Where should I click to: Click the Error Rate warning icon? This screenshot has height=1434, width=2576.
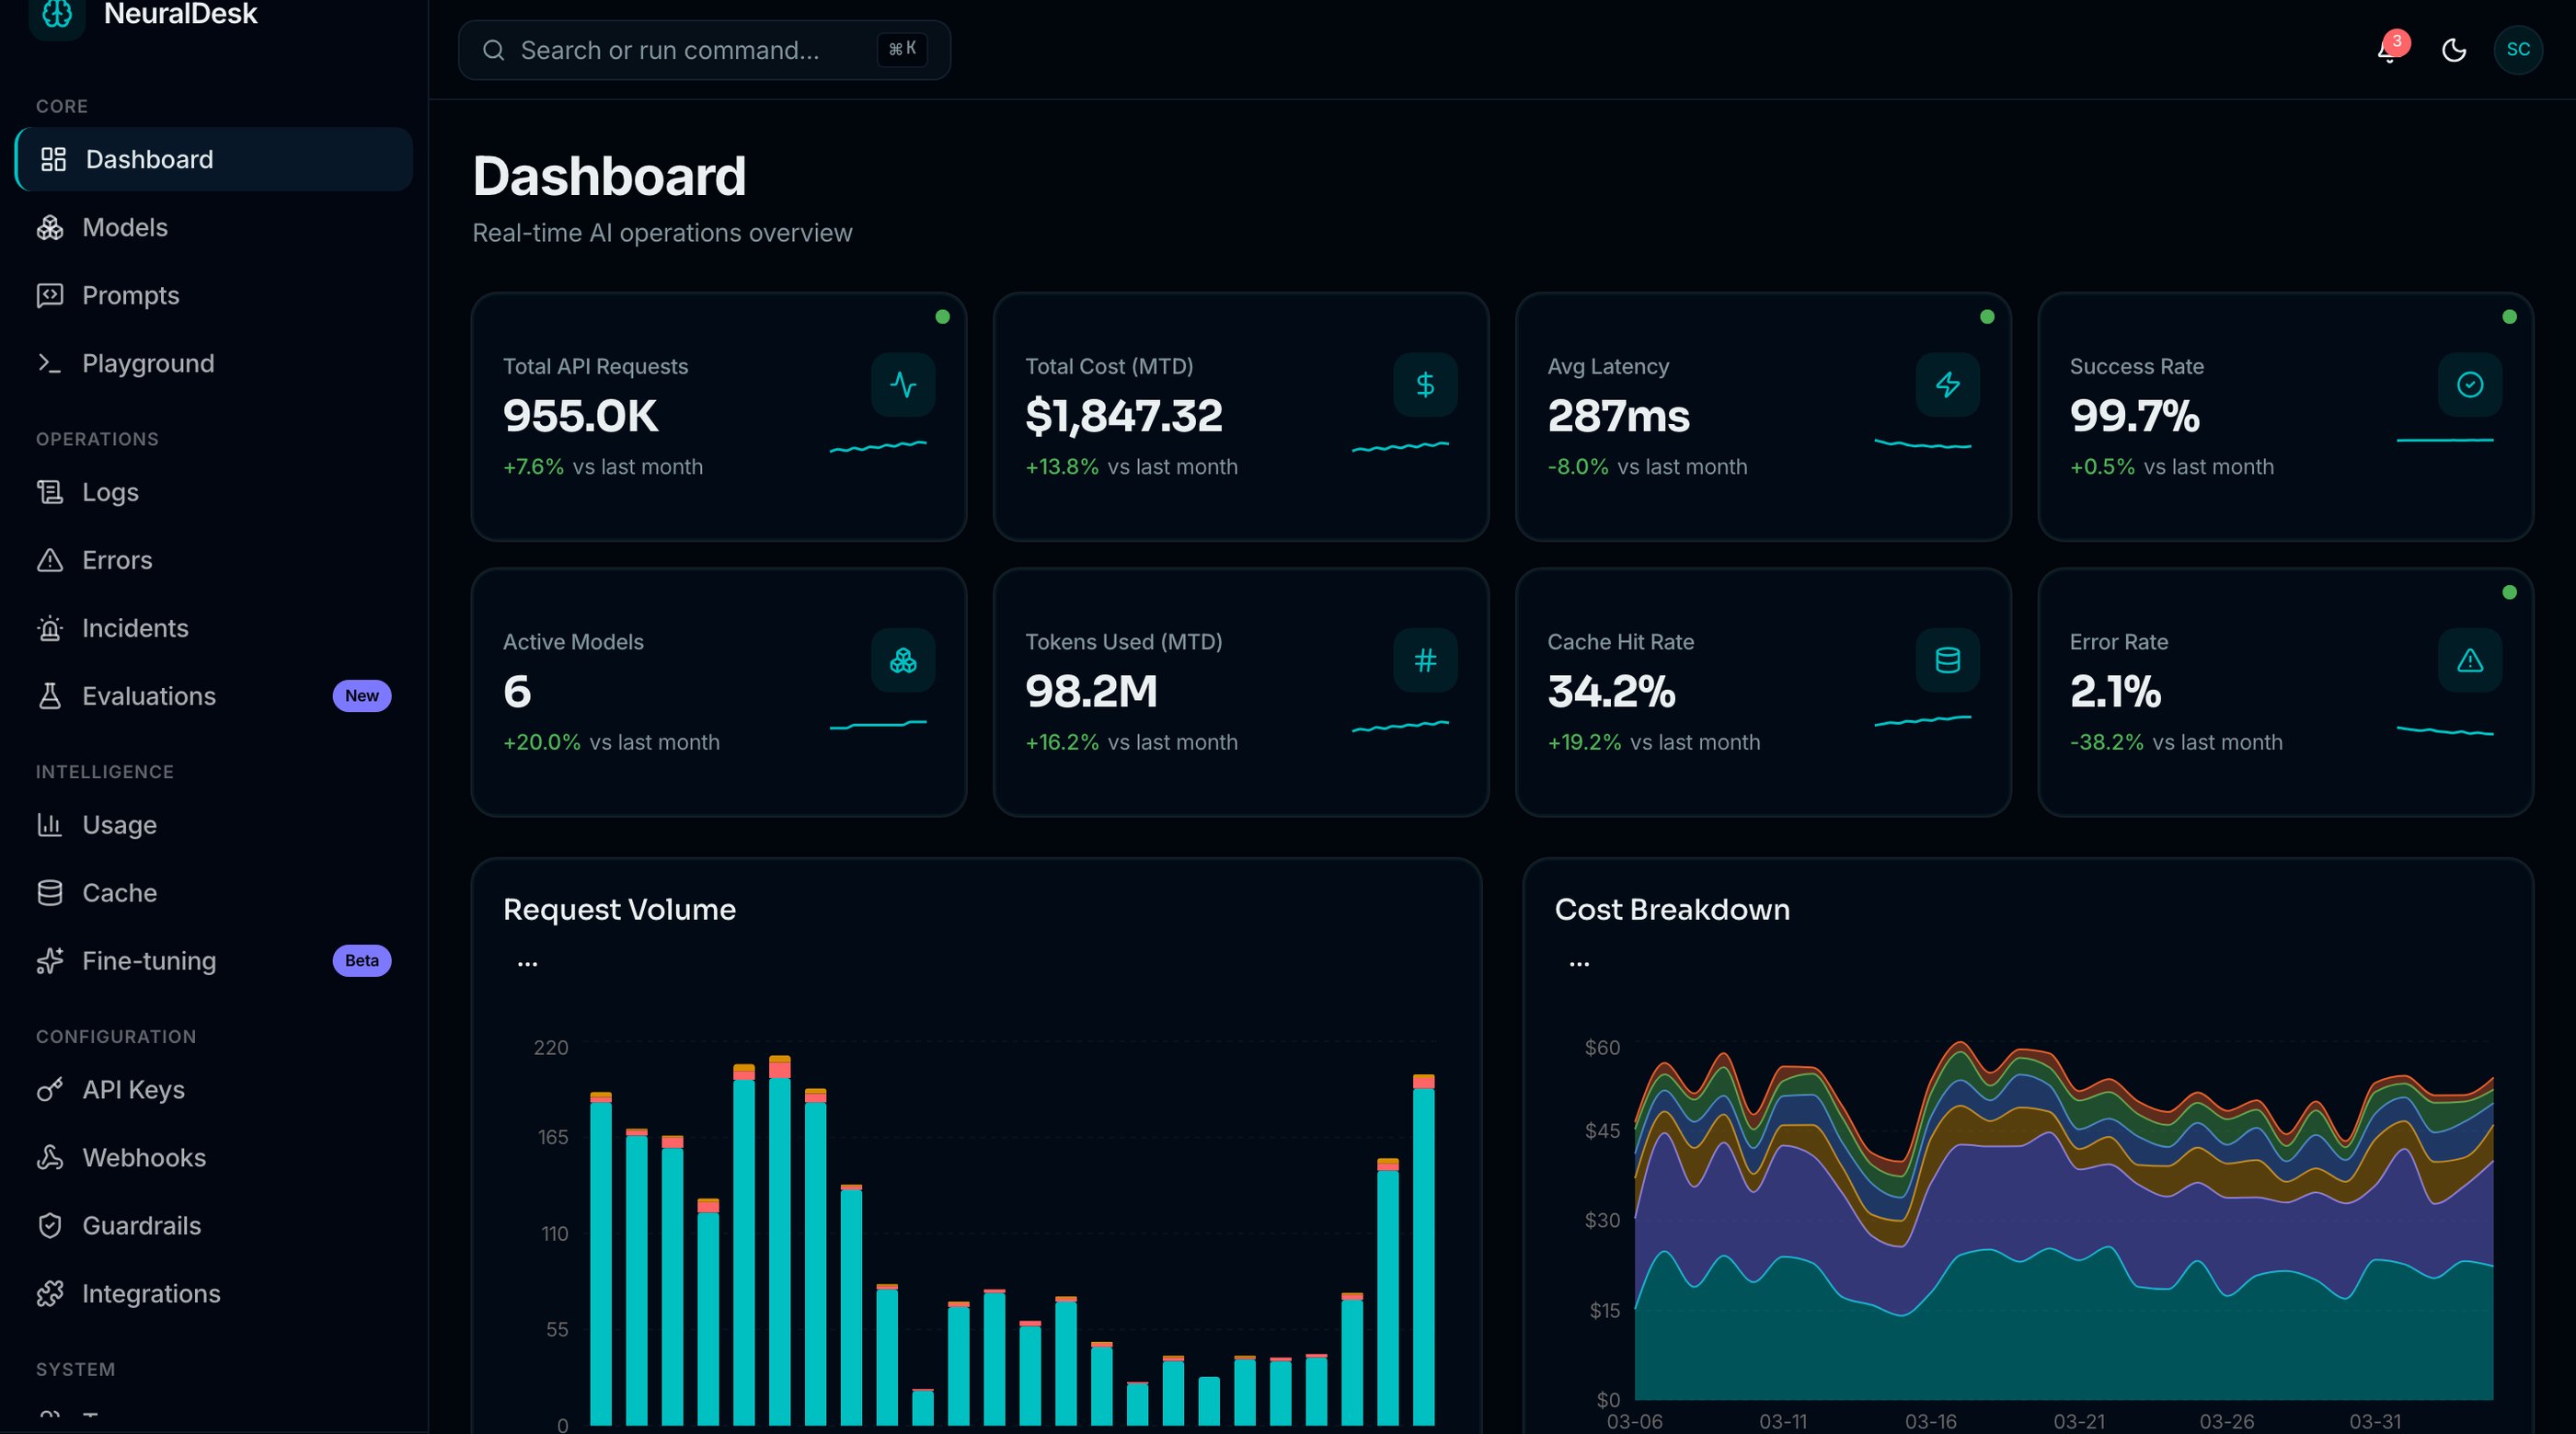coord(2470,660)
